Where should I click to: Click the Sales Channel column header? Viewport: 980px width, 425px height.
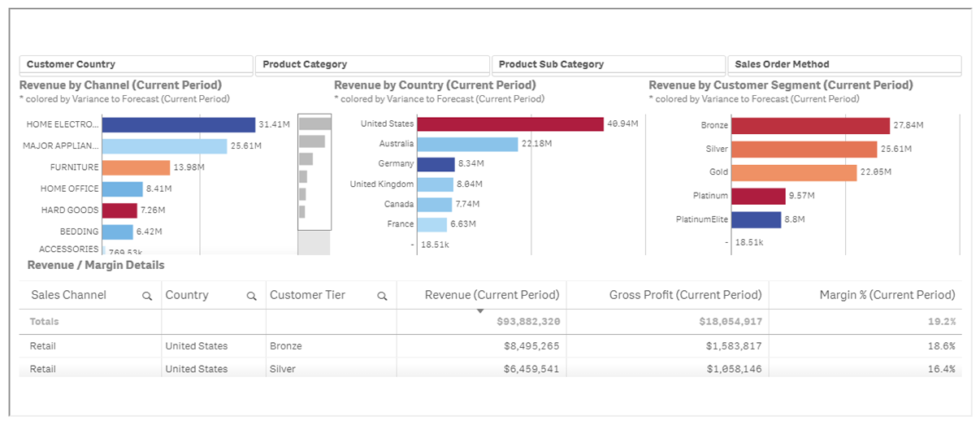(69, 295)
